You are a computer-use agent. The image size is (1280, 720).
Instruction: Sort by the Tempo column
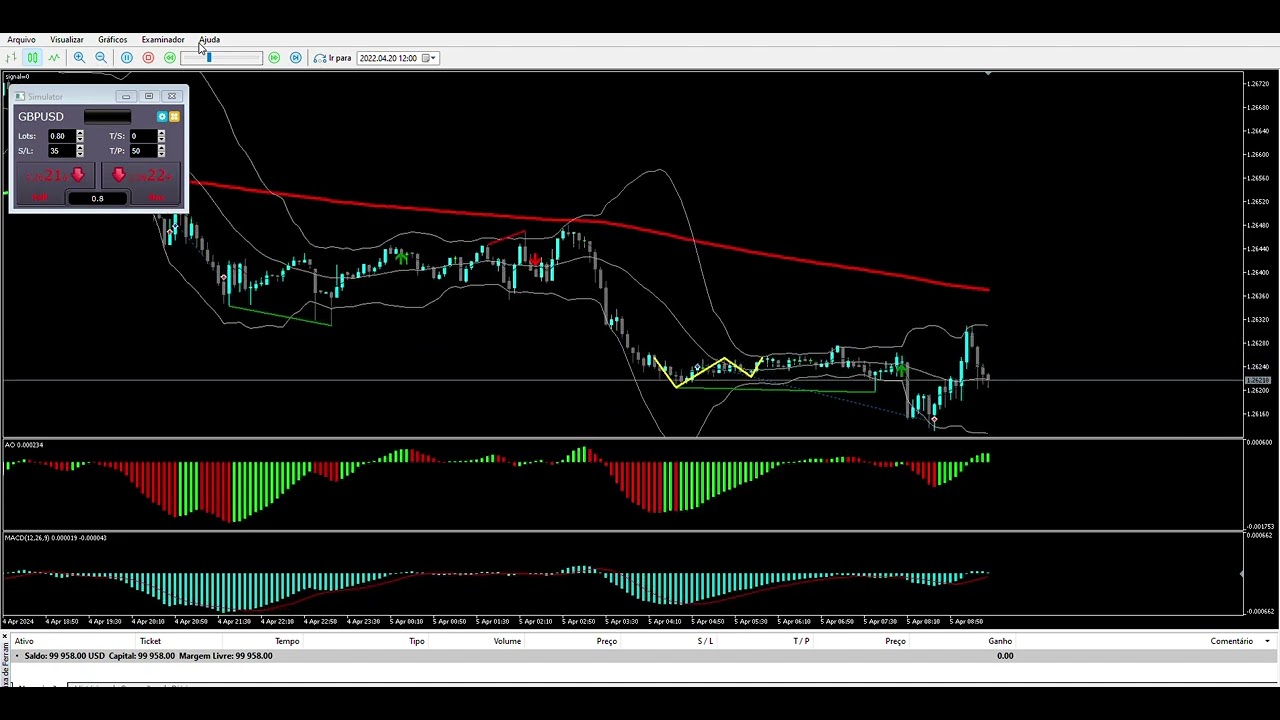tap(287, 641)
